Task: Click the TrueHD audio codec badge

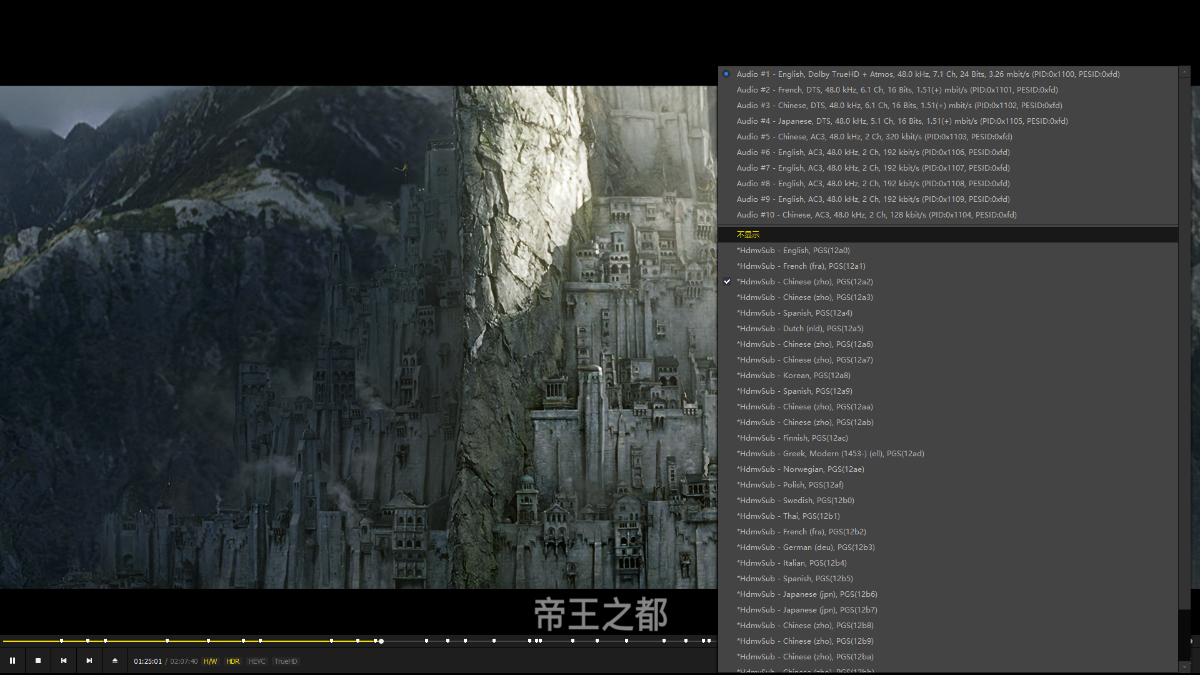Action: (x=286, y=661)
